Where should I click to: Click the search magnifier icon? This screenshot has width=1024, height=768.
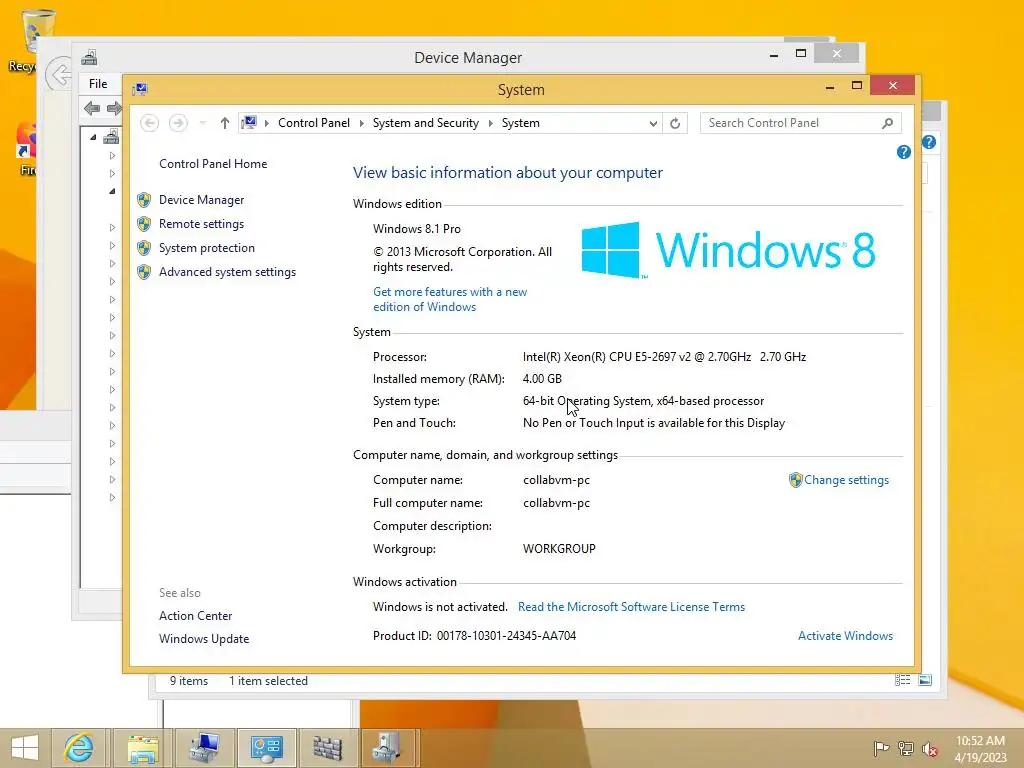click(888, 123)
